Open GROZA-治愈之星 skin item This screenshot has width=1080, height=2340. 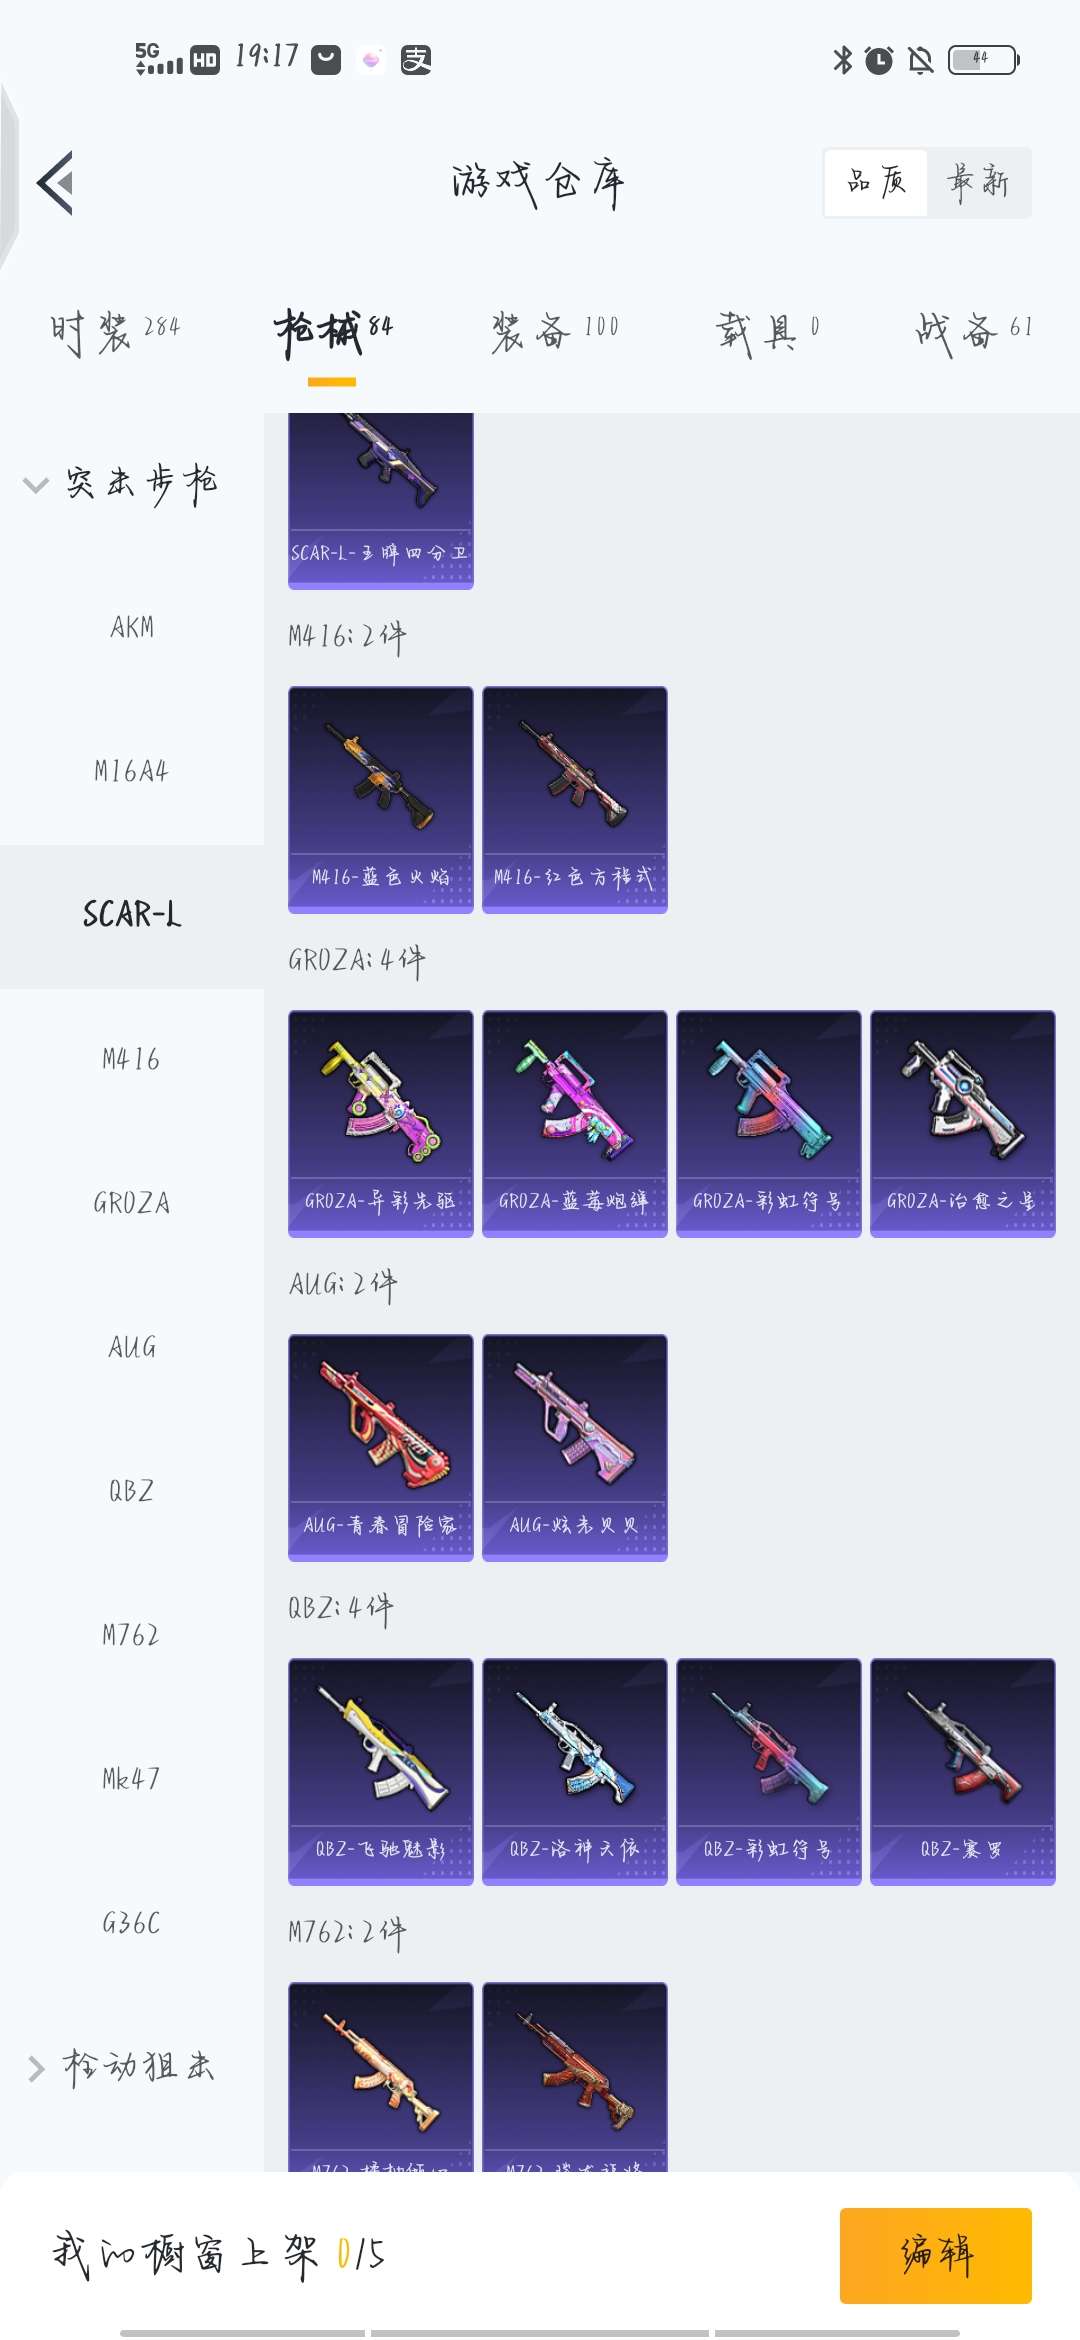click(963, 1124)
